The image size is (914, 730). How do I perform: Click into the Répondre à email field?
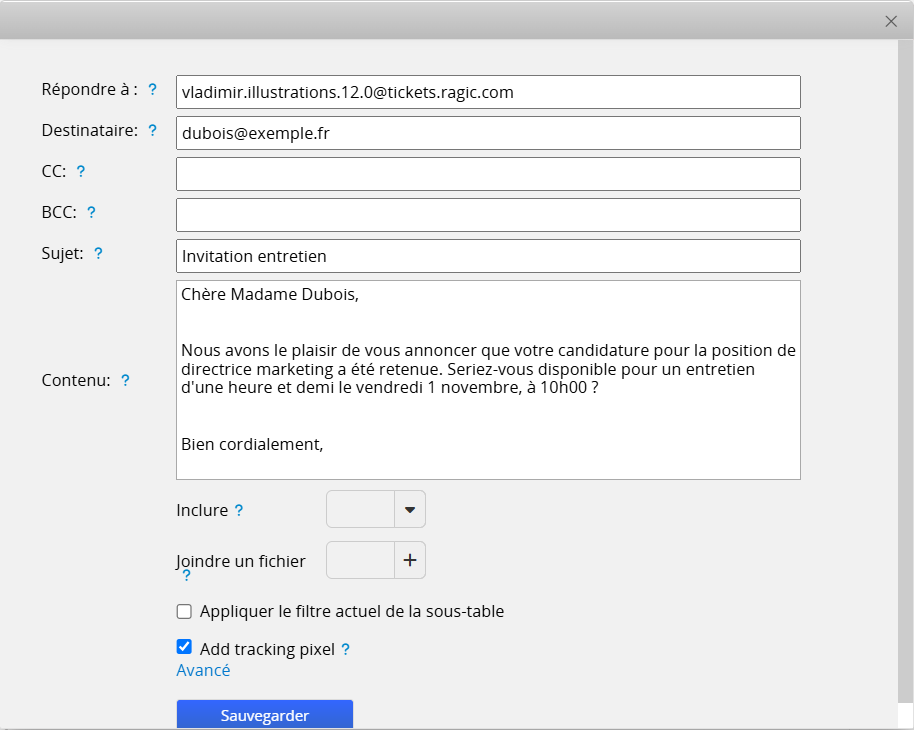tap(488, 92)
